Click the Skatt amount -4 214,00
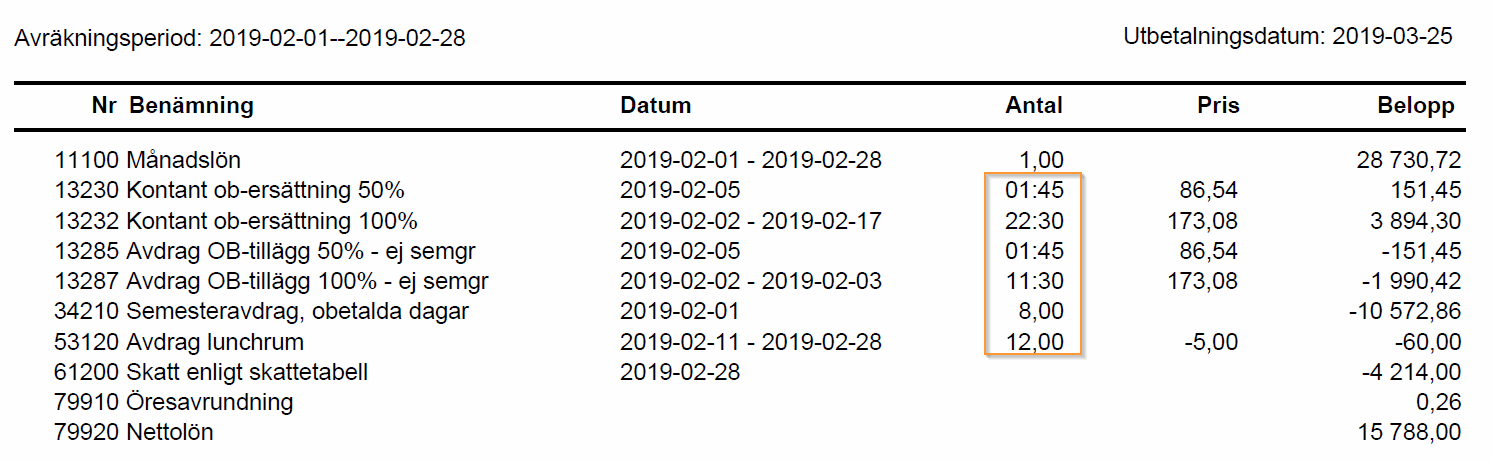Image resolution: width=1492 pixels, height=461 pixels. pyautogui.click(x=1411, y=372)
